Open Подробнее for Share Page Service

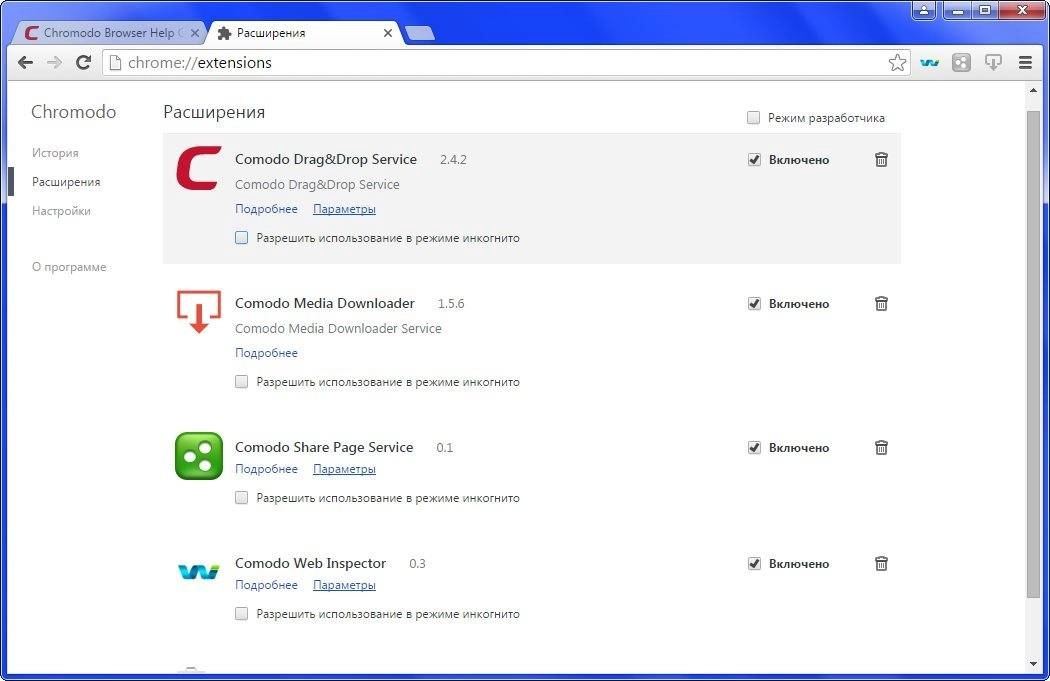[x=266, y=469]
